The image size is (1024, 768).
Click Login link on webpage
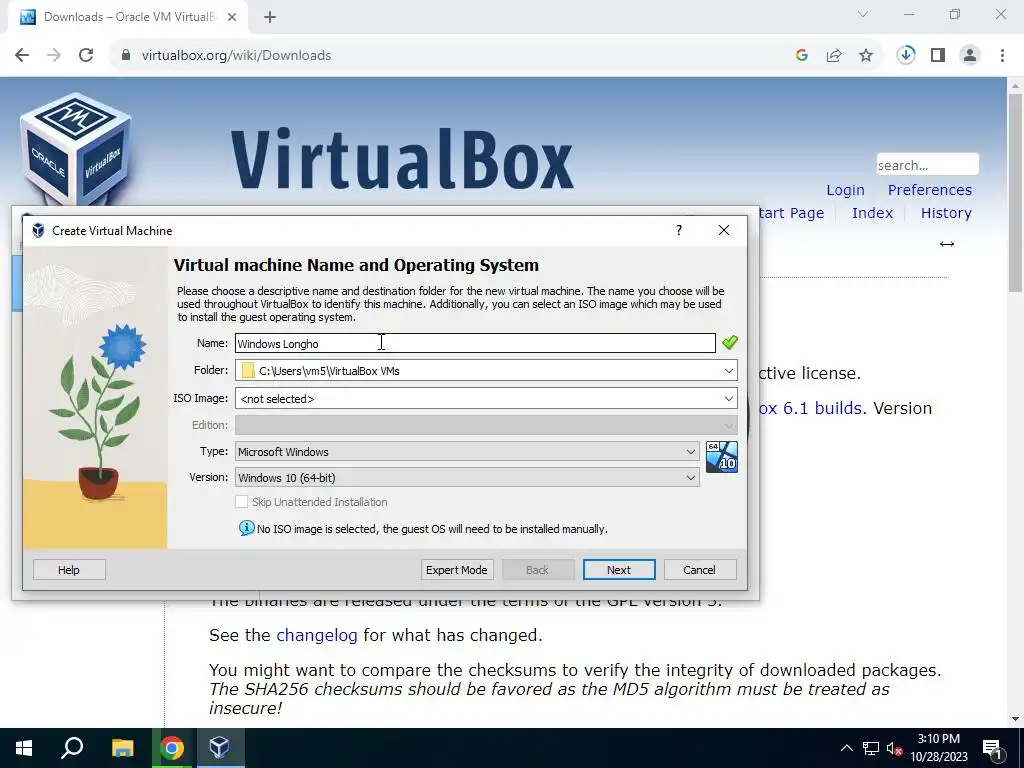[845, 190]
